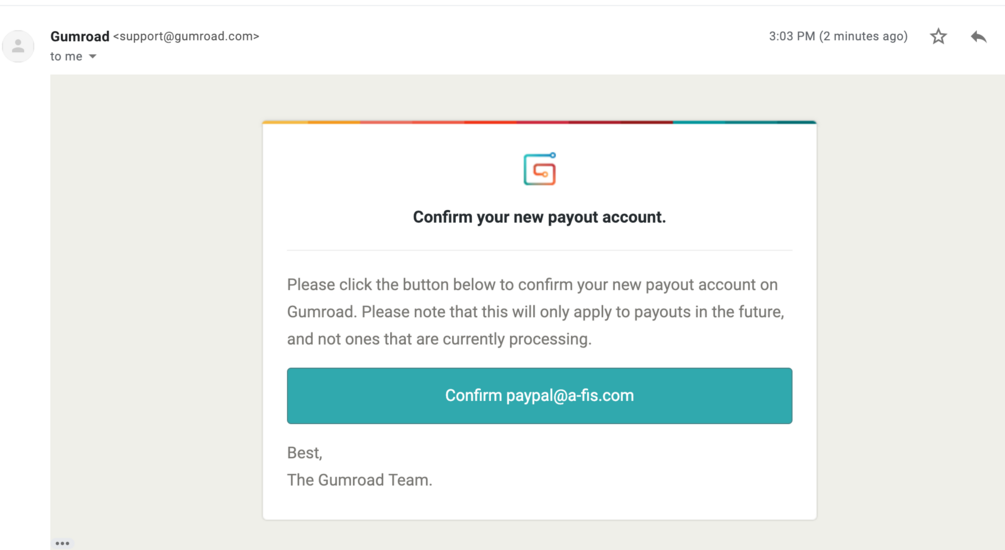Star this Gumroad email

pyautogui.click(x=938, y=37)
